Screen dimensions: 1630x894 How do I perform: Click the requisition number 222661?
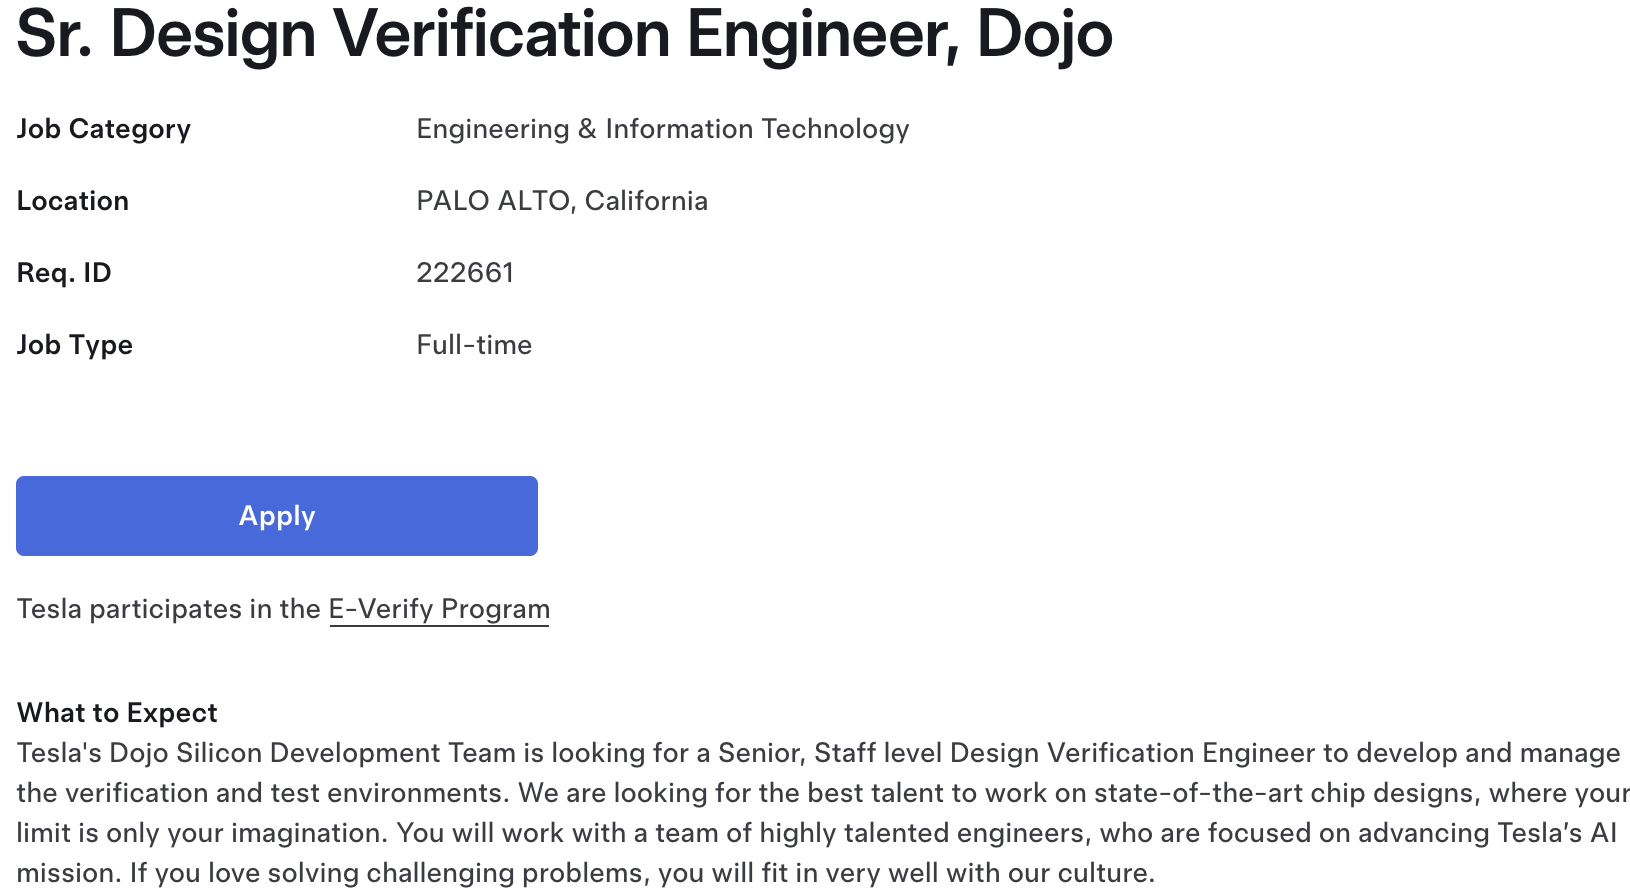(x=465, y=273)
